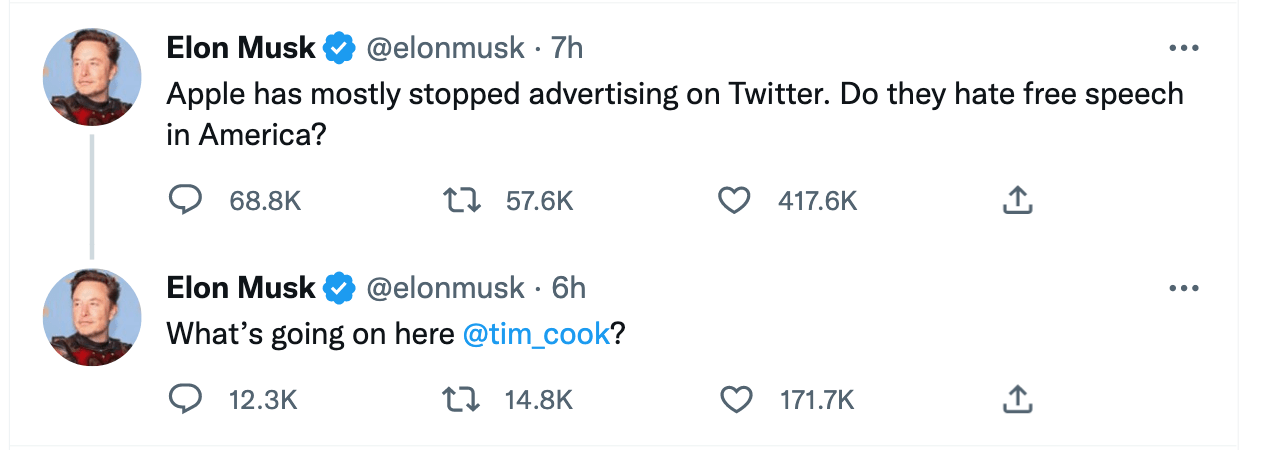The image size is (1284, 450).
Task: Click the 6h timestamp on second tweet
Action: click(x=568, y=289)
